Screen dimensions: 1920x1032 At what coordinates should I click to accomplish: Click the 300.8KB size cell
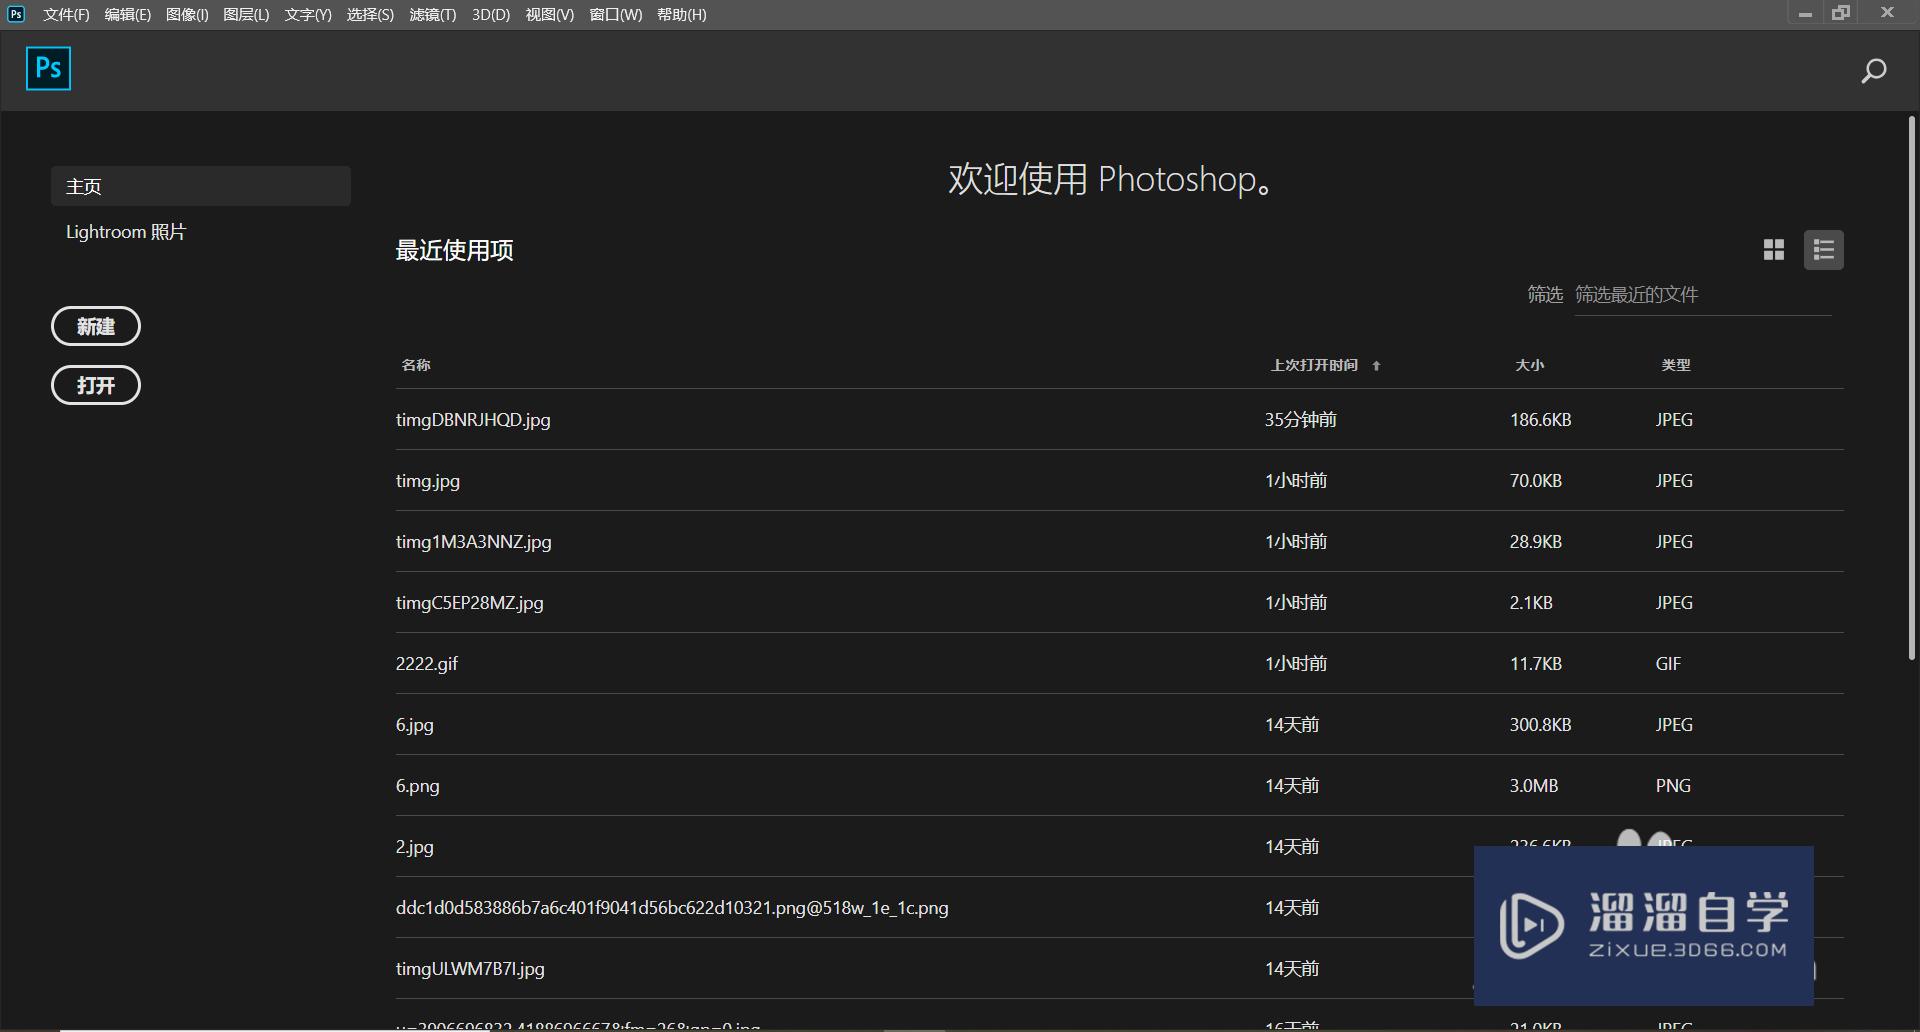tap(1541, 725)
